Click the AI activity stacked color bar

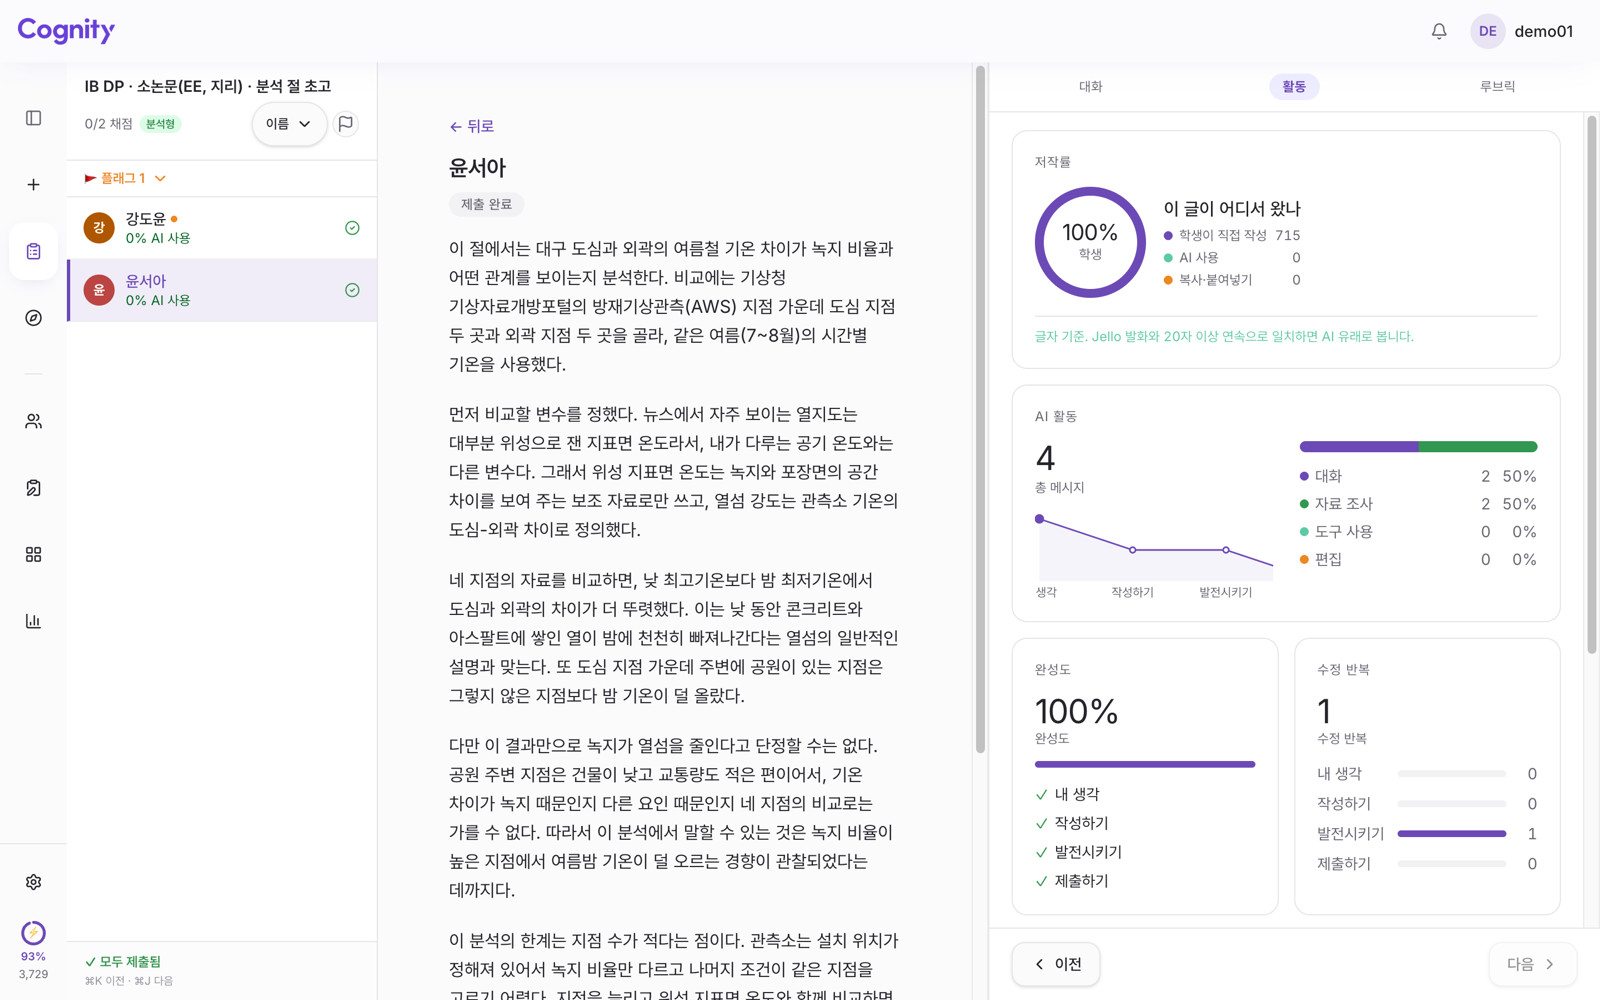tap(1418, 447)
